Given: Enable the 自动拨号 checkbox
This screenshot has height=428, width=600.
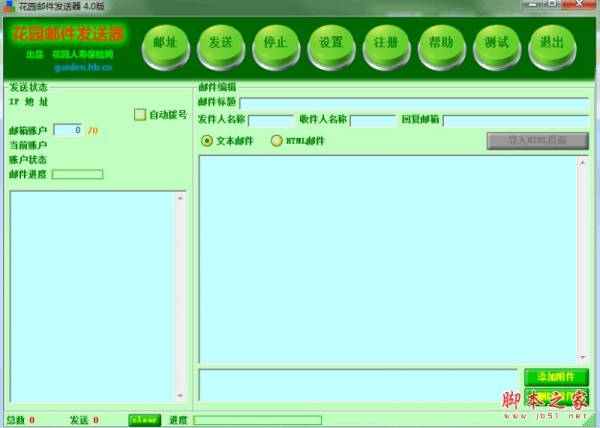Looking at the screenshot, I should pyautogui.click(x=141, y=114).
